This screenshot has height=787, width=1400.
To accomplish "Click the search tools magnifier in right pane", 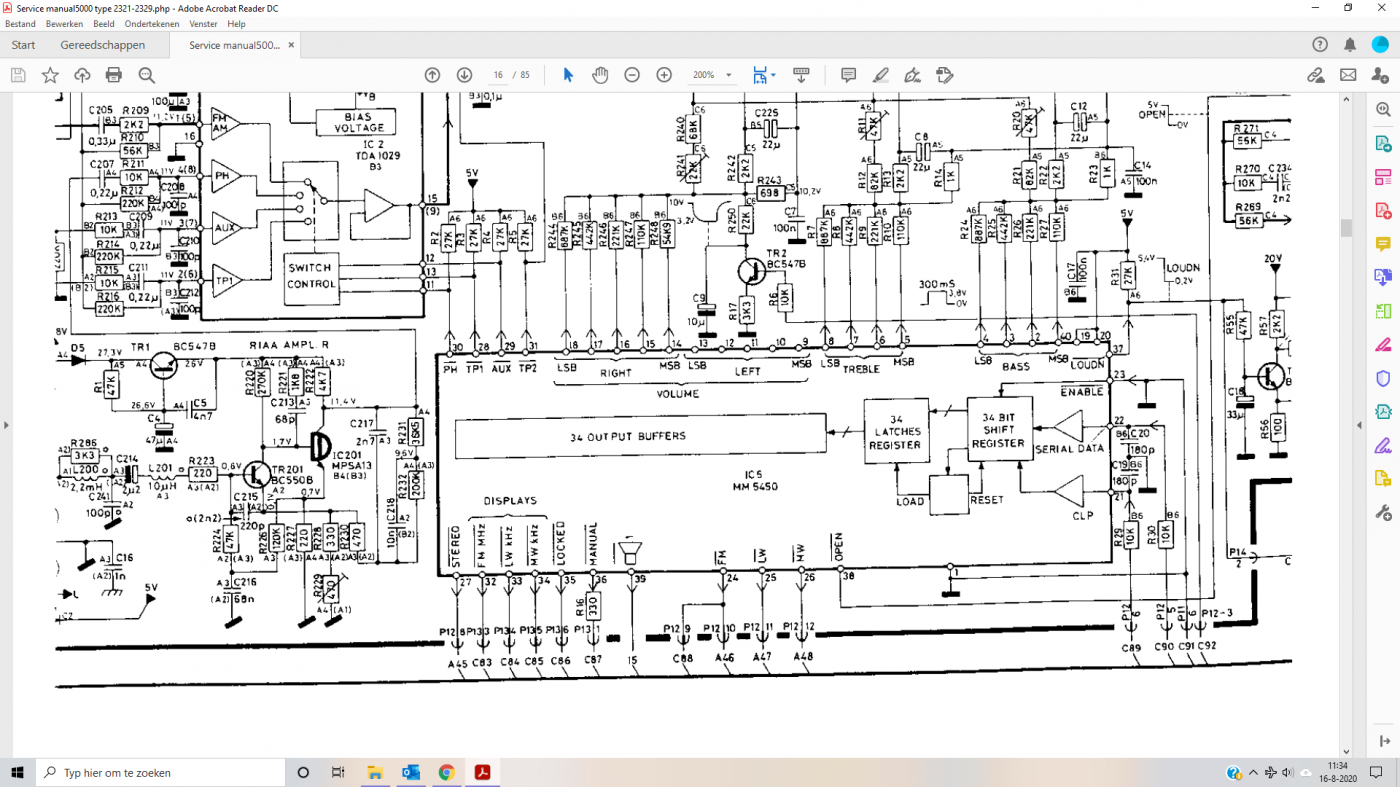I will click(x=1383, y=109).
